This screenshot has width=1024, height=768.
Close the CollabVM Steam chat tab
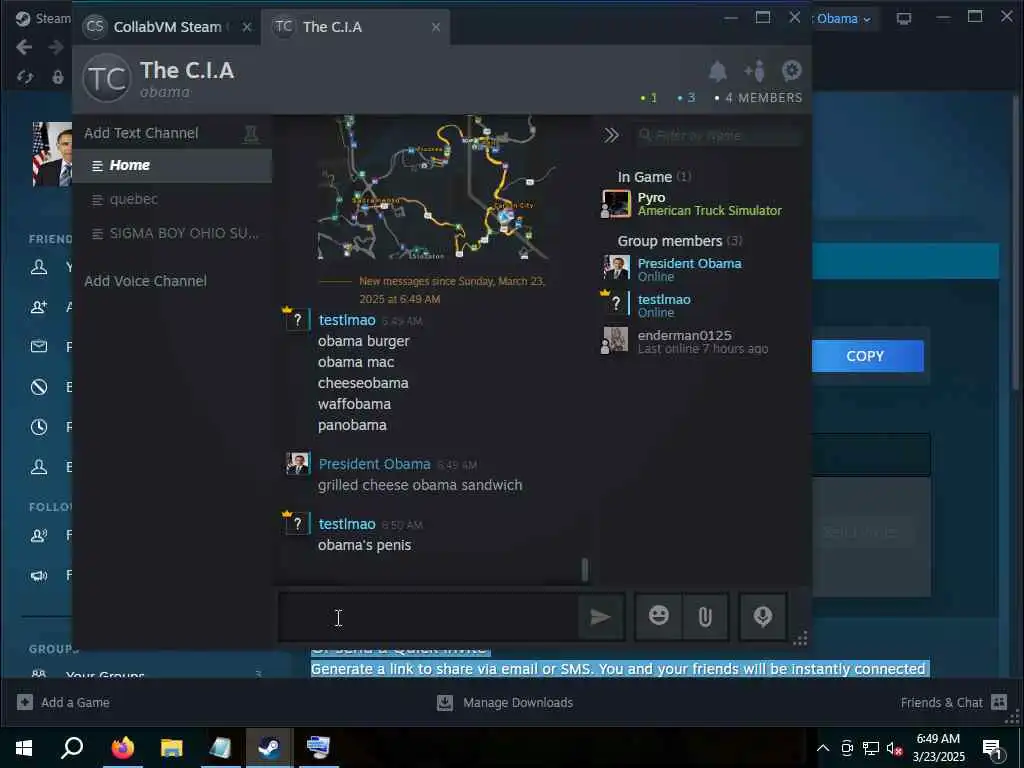[x=247, y=27]
